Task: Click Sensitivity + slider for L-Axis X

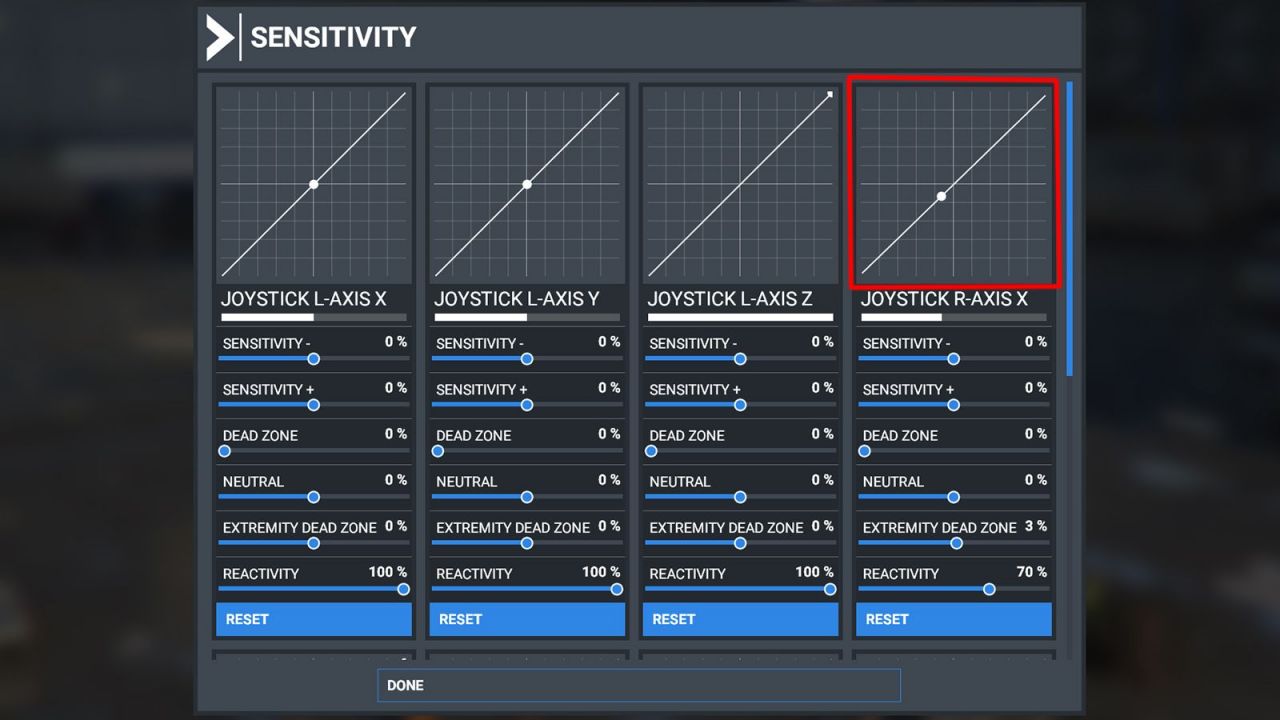Action: [x=314, y=405]
